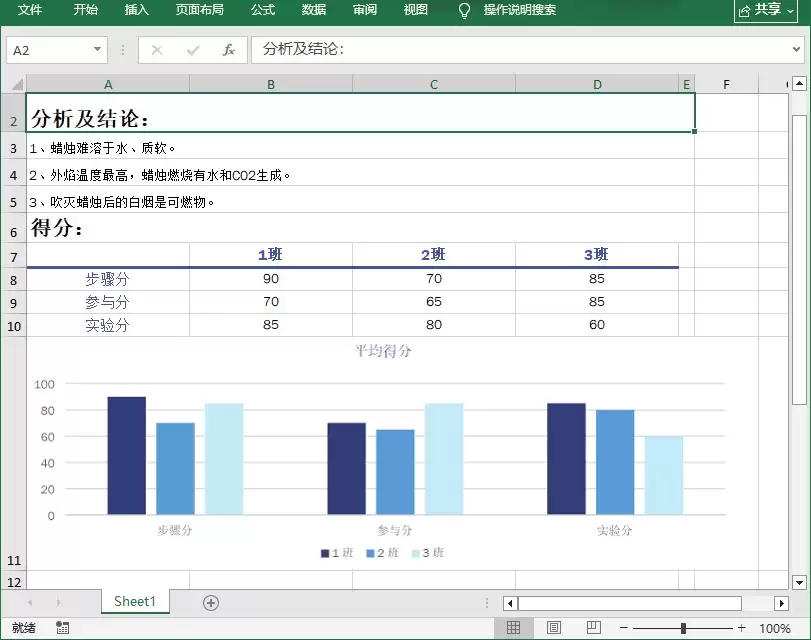The height and width of the screenshot is (640, 811).
Task: Click the next sheet navigation arrow
Action: tap(58, 603)
